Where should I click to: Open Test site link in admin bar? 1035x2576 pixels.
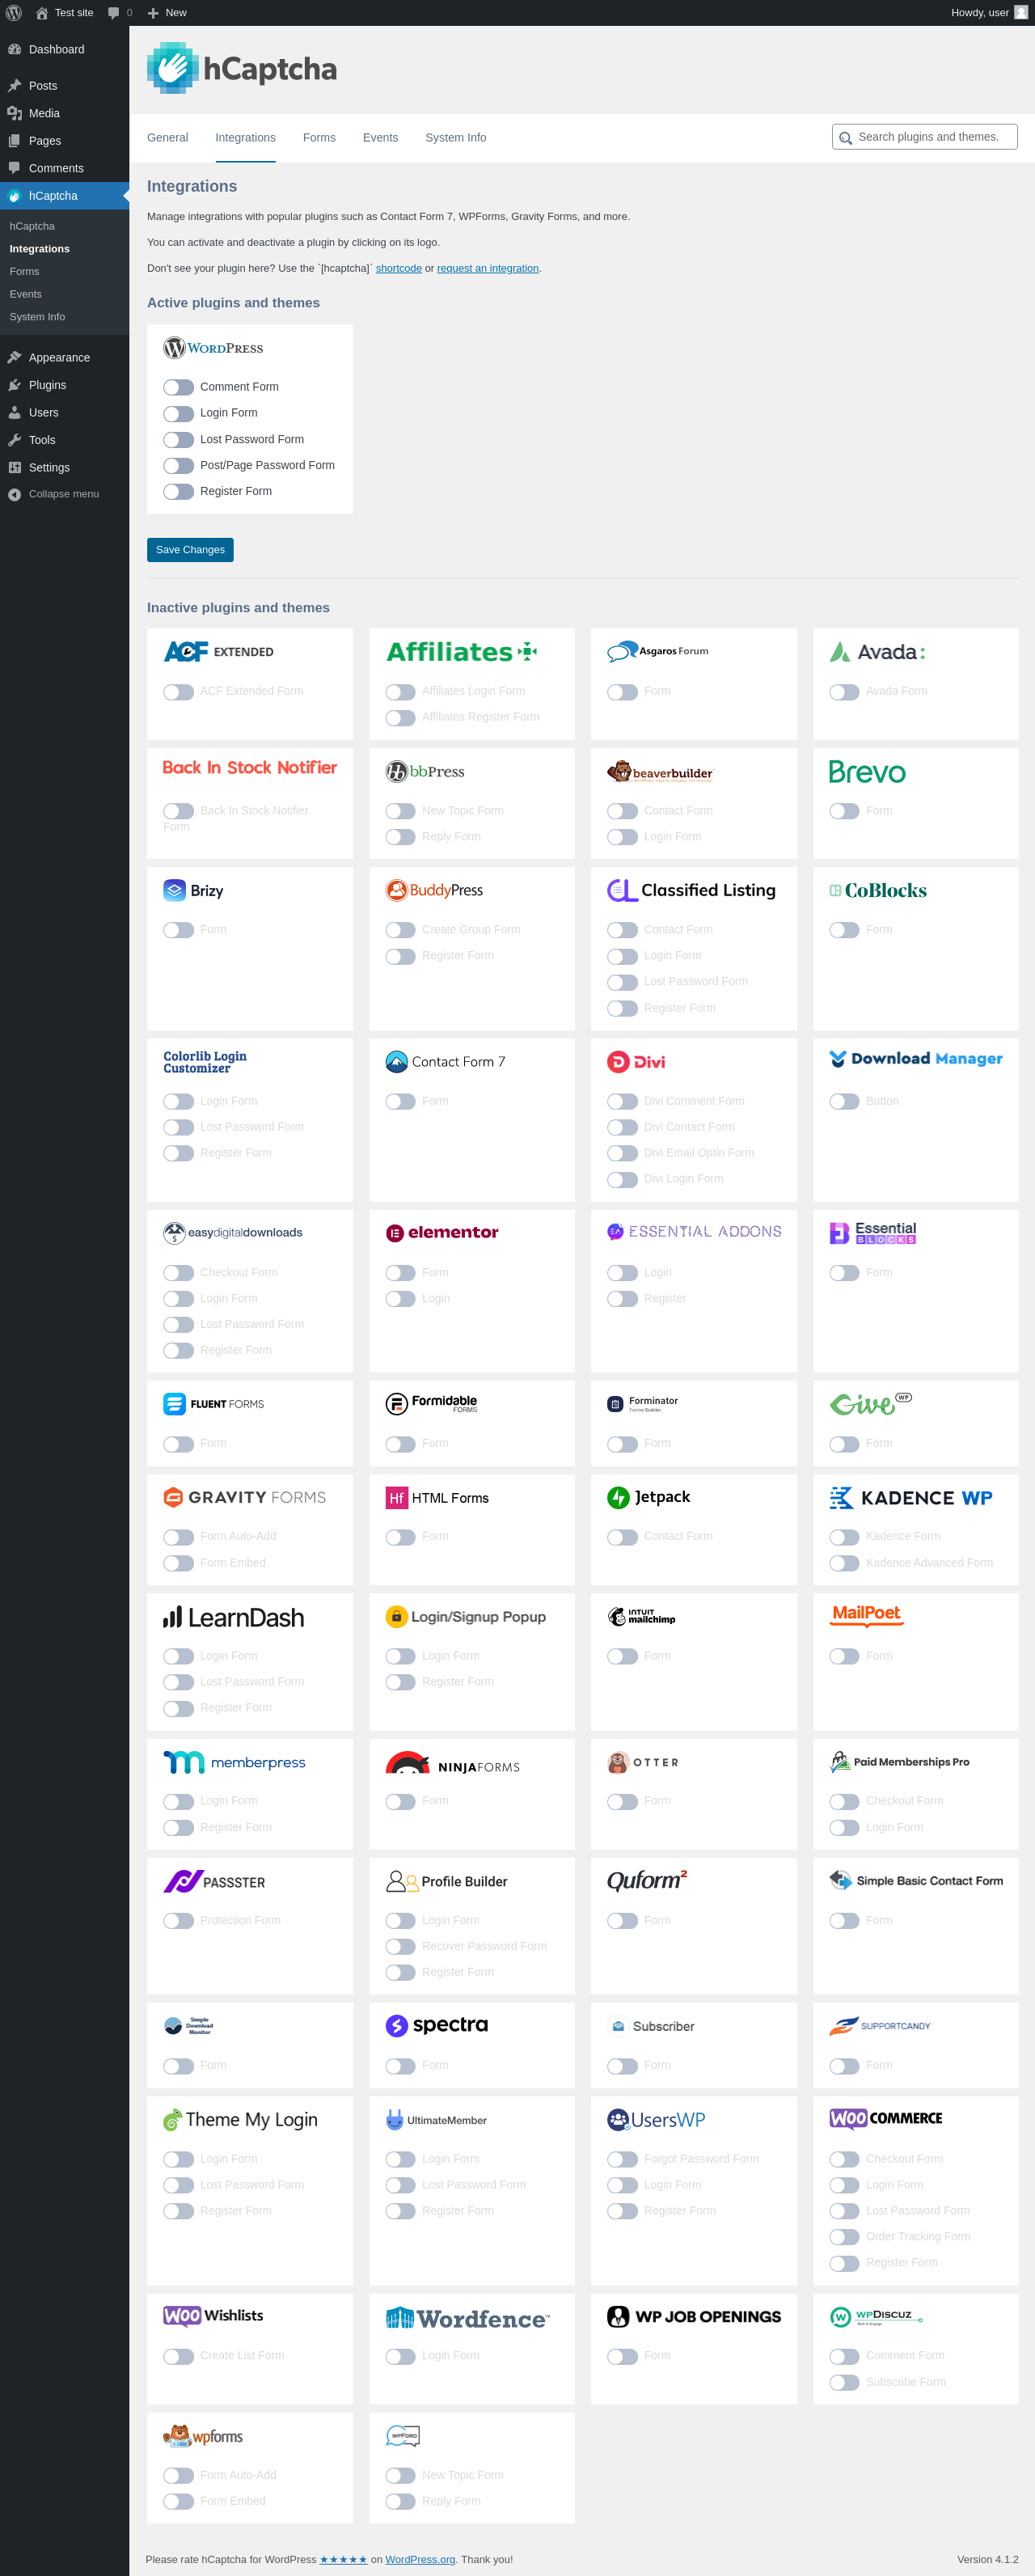64,13
